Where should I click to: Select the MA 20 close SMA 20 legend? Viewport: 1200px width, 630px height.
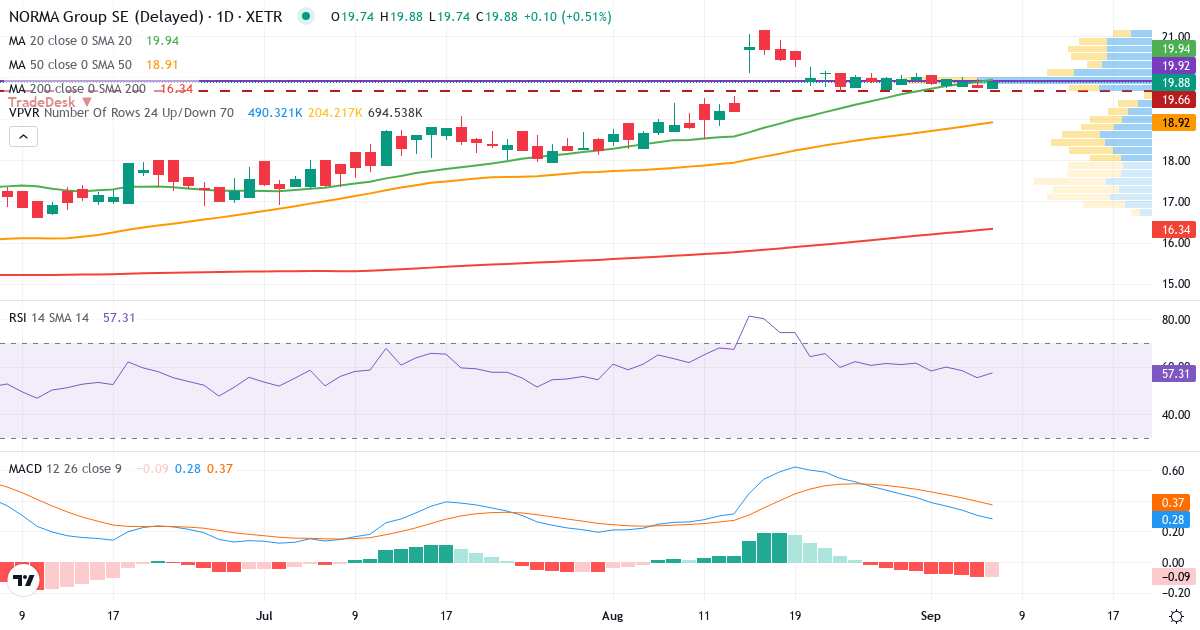click(x=70, y=41)
